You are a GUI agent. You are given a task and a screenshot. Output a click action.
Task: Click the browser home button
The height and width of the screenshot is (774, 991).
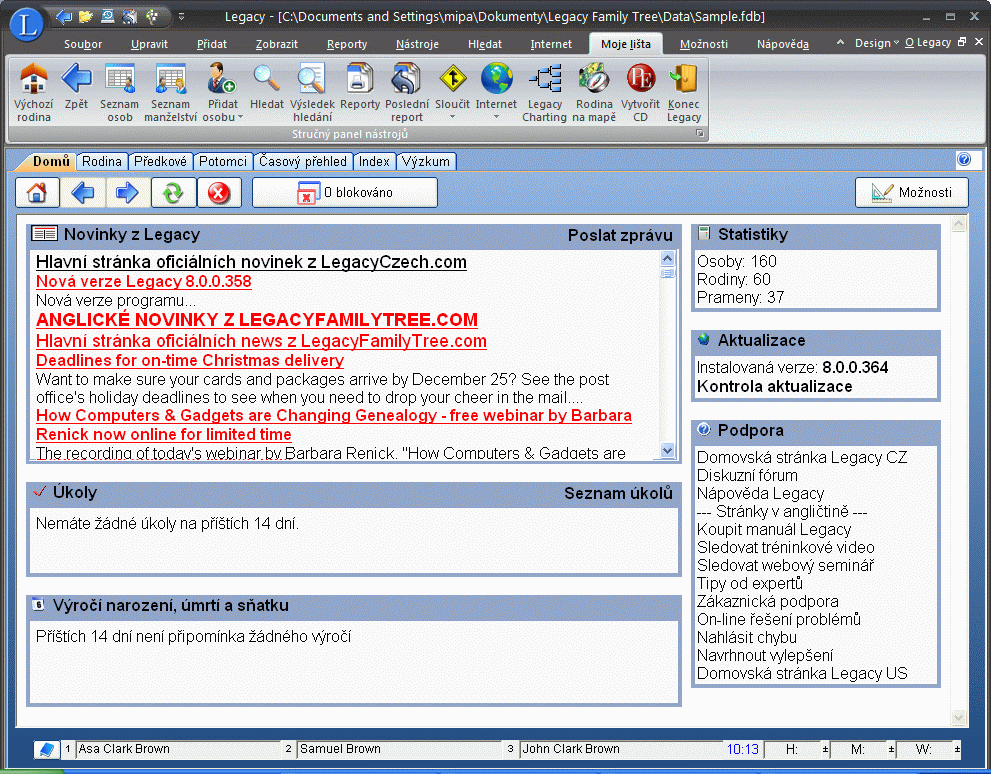click(x=37, y=193)
